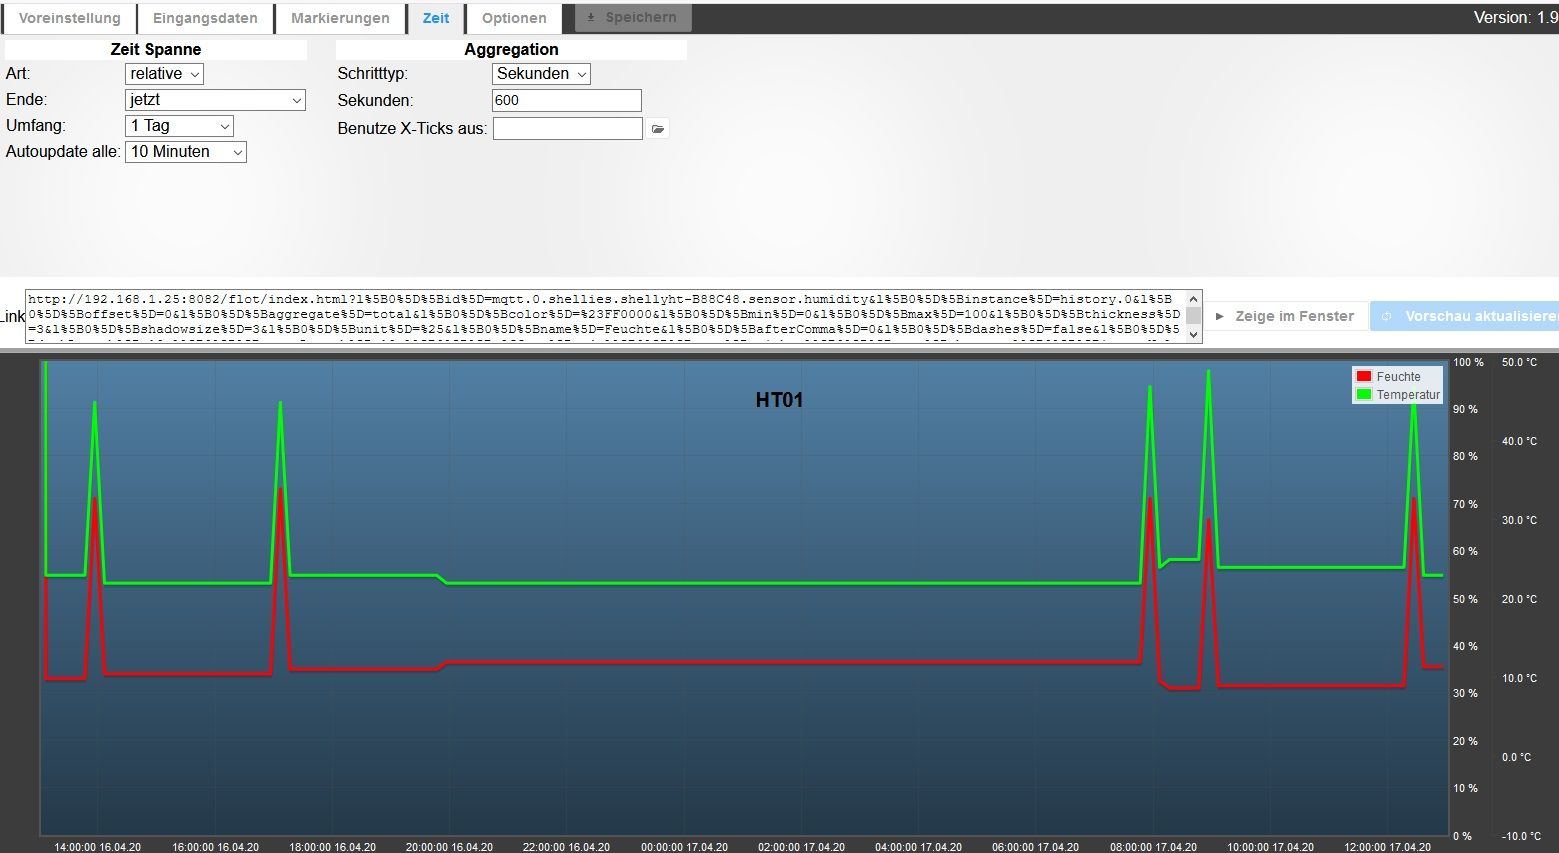Click the 50.0 °C temperature axis label
This screenshot has height=853, width=1559.
click(1519, 362)
